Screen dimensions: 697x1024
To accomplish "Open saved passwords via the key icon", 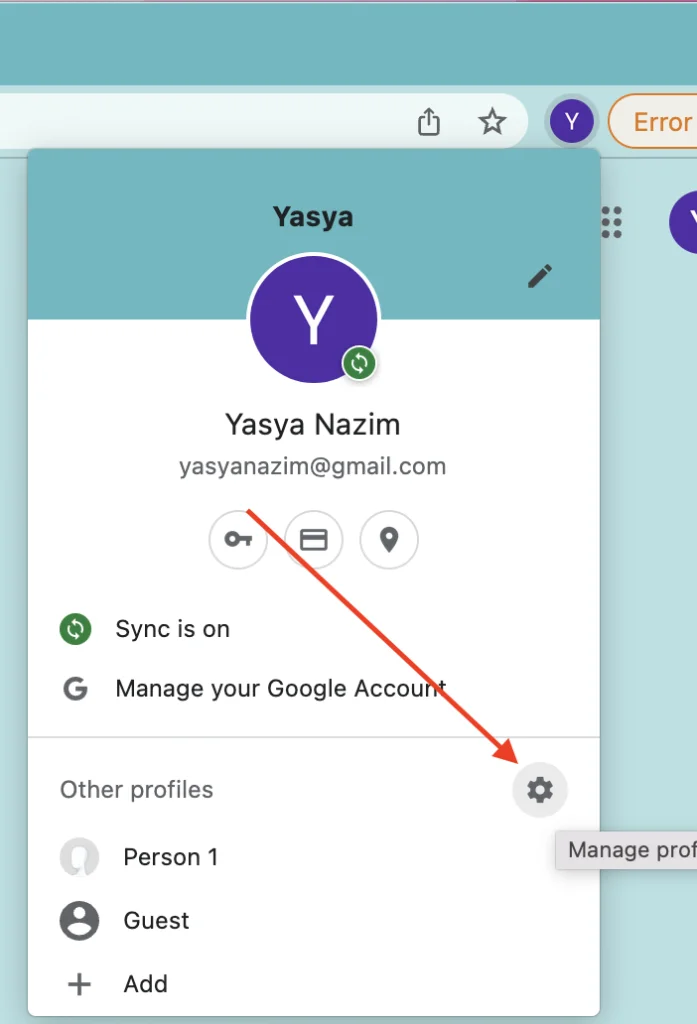I will click(238, 539).
